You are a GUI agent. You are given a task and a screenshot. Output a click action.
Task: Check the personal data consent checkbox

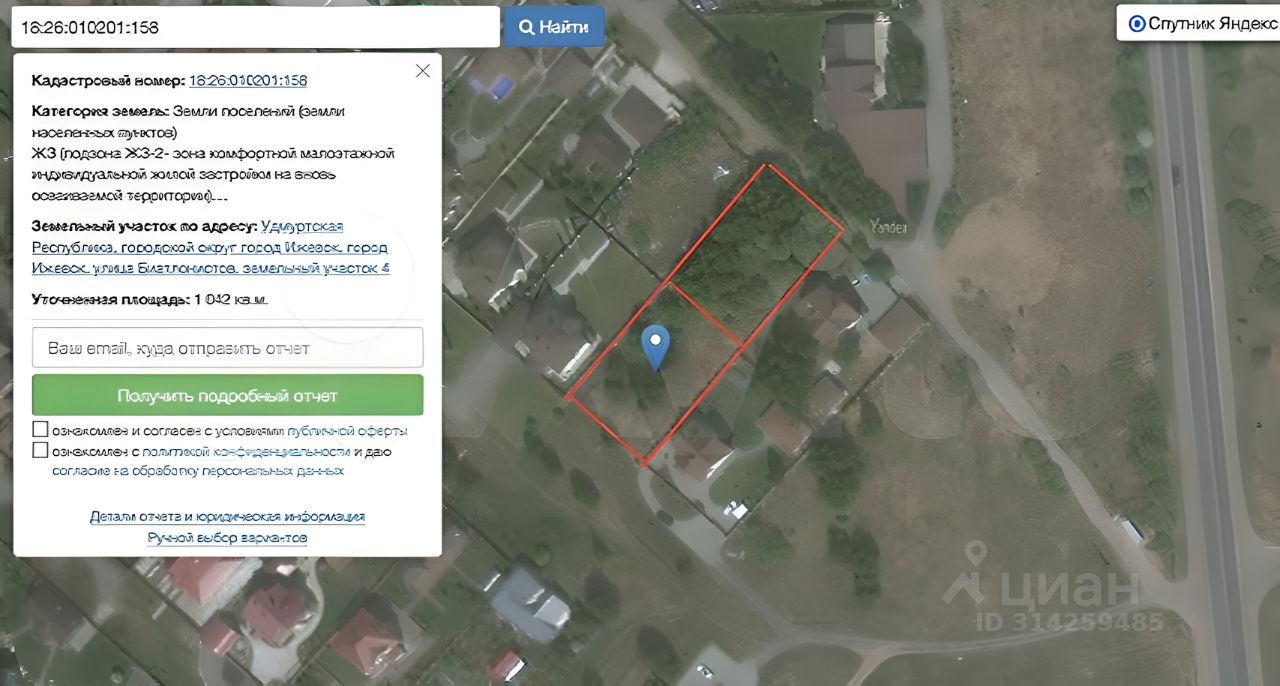pyautogui.click(x=40, y=451)
